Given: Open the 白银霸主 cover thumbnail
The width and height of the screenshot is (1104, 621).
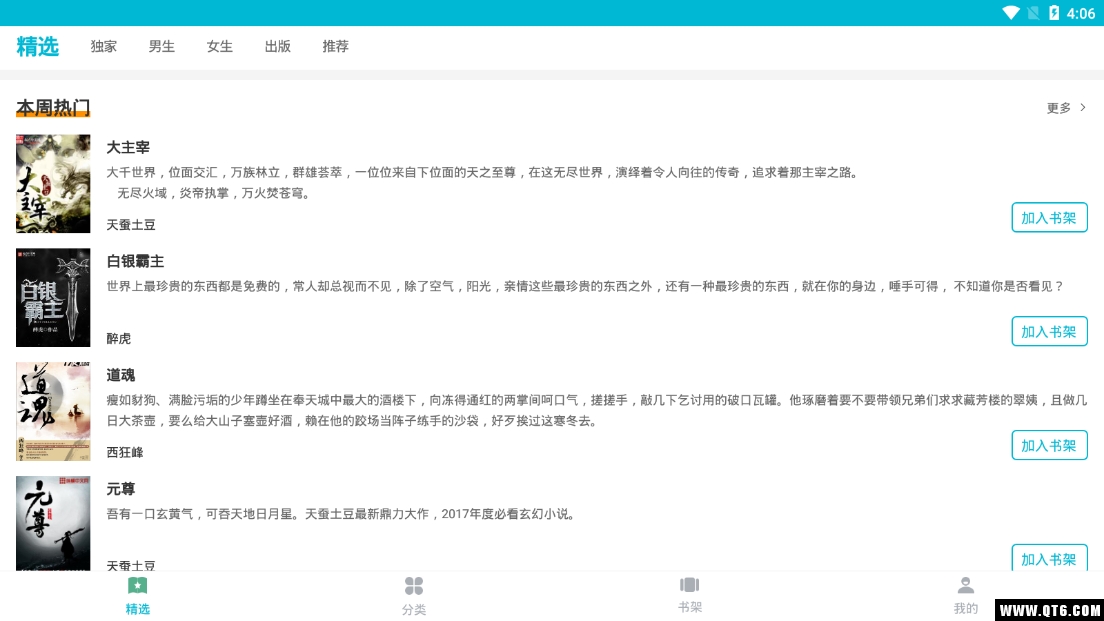Looking at the screenshot, I should click(53, 297).
